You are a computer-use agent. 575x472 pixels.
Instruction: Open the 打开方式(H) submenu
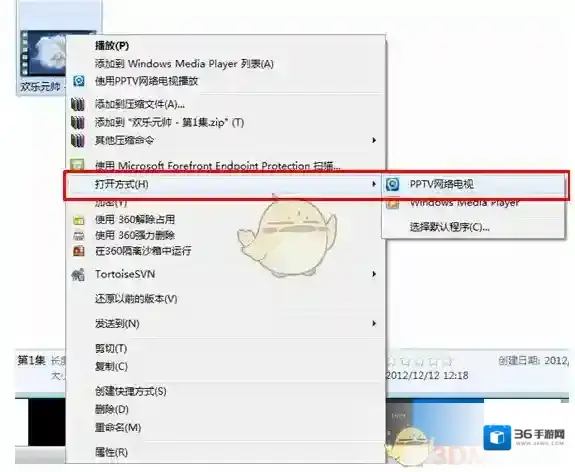[x=121, y=184]
